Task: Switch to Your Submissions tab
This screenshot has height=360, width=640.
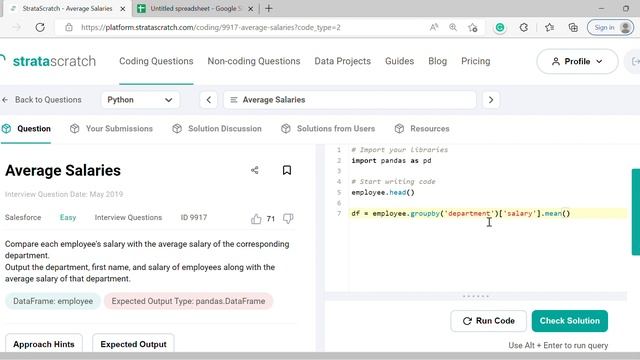Action: 111,129
